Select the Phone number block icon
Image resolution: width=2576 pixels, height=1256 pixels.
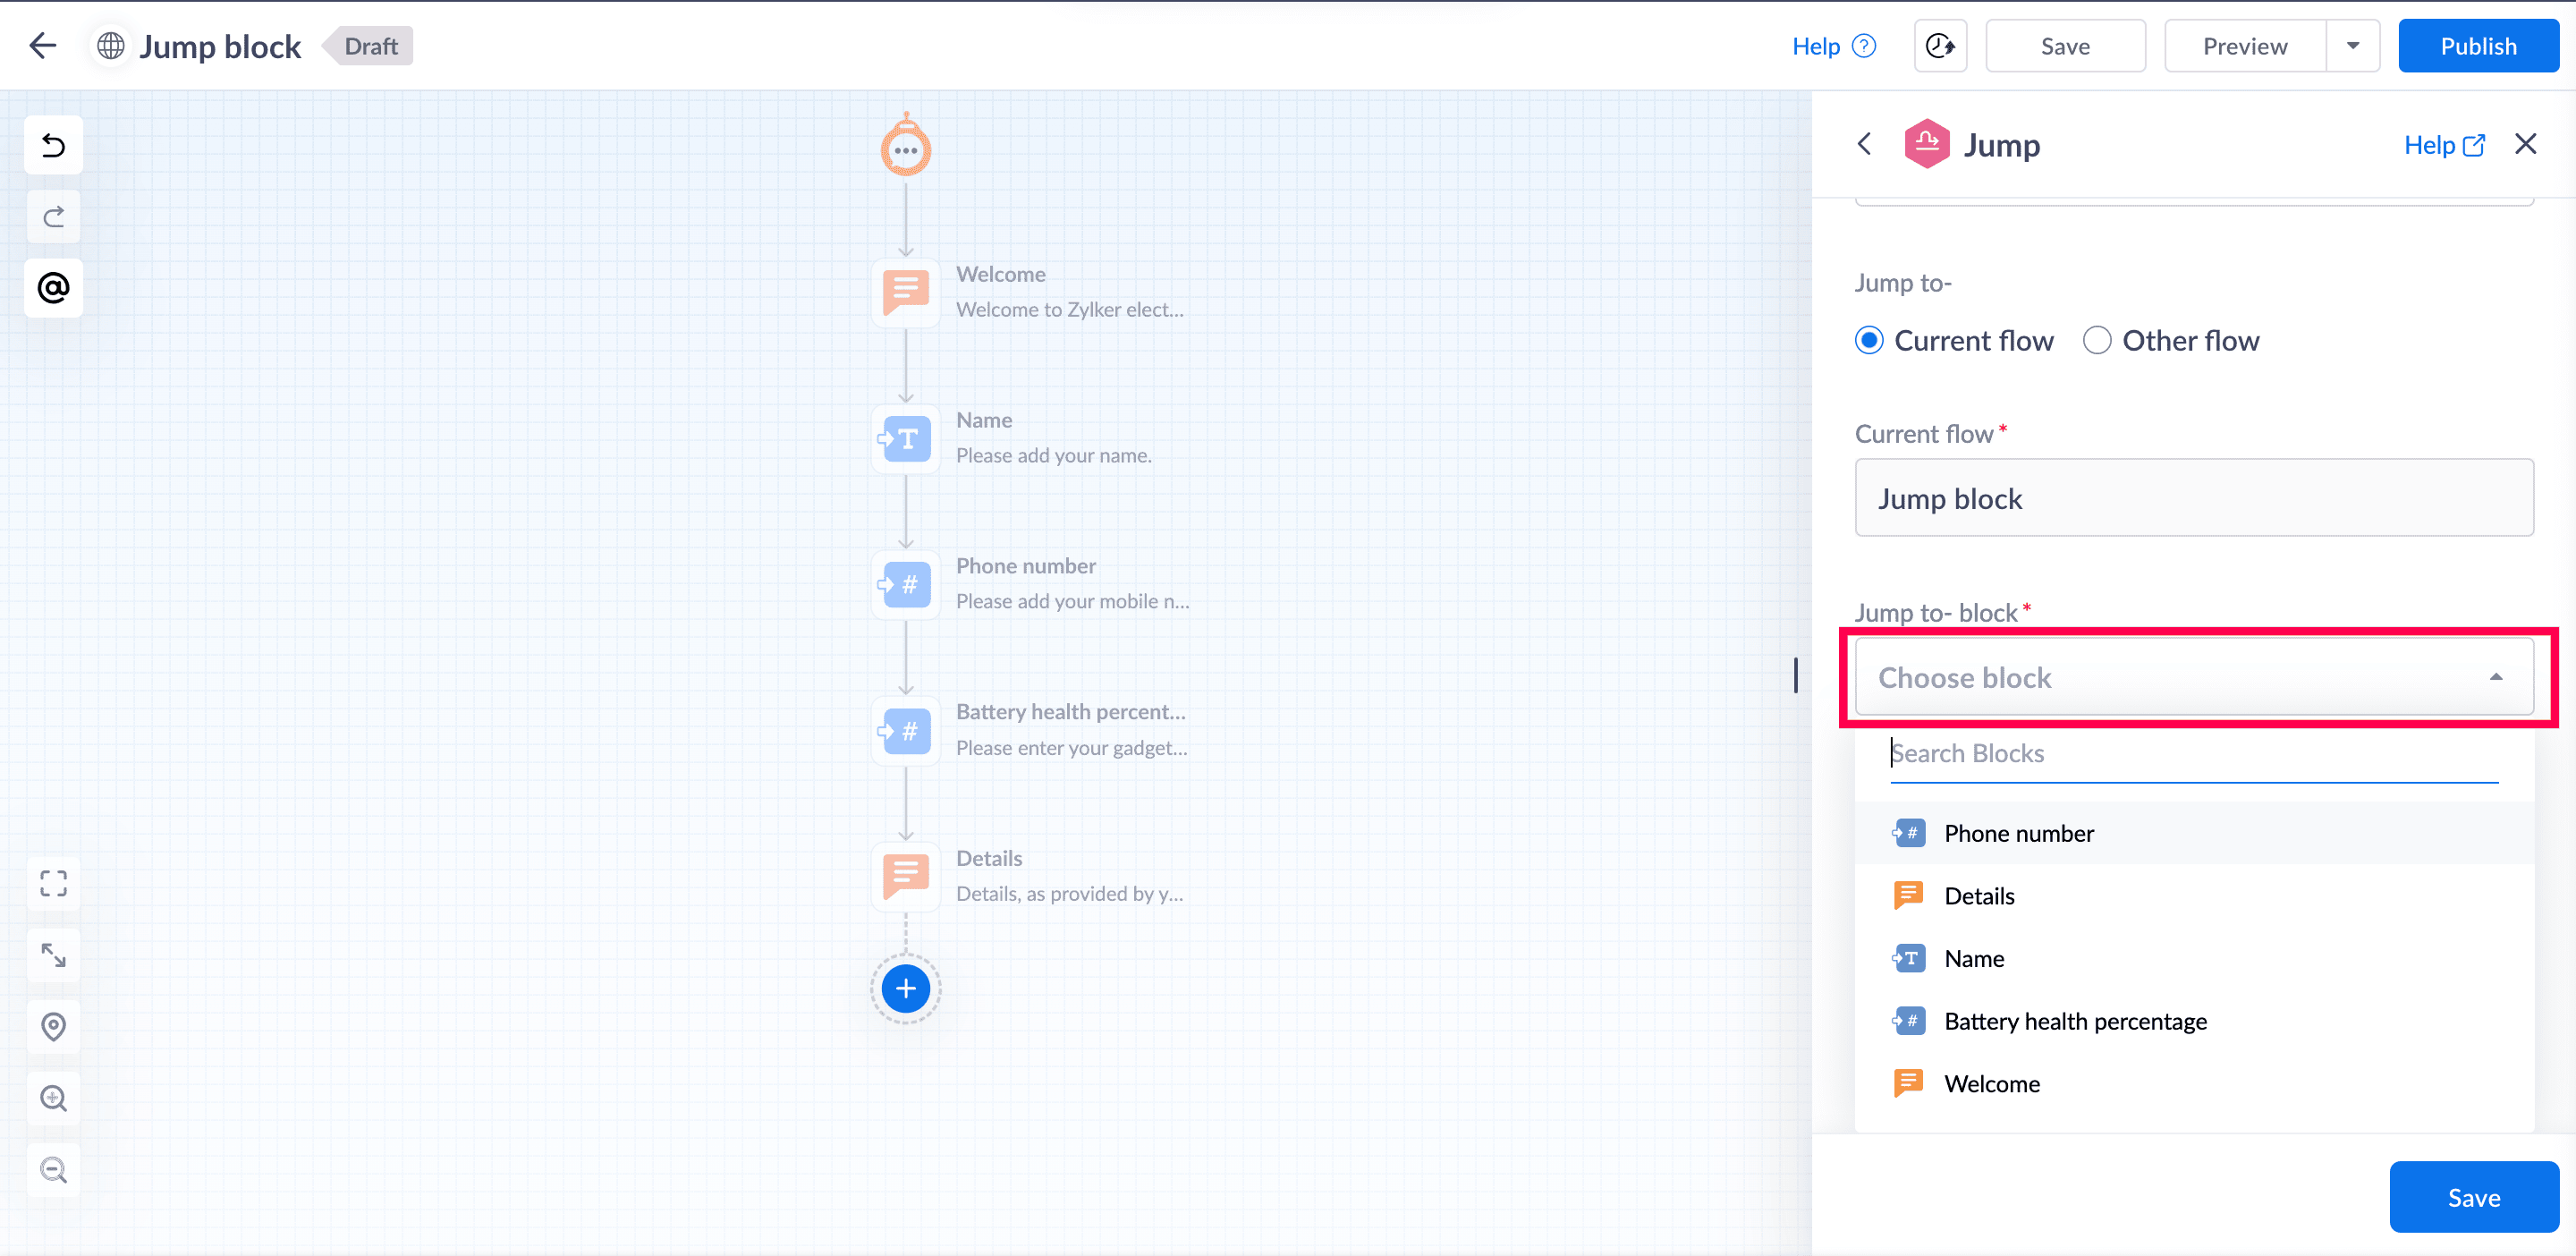906,585
